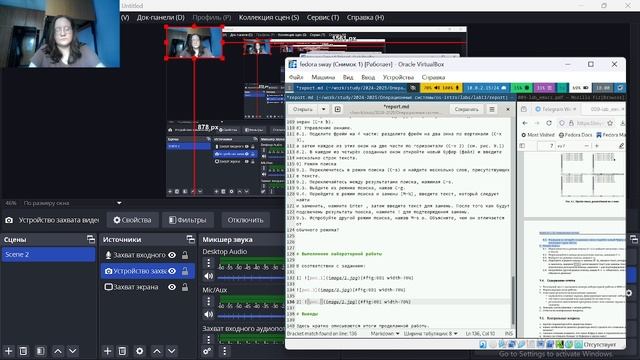Zoom out PDF with minus icon

tap(586, 146)
